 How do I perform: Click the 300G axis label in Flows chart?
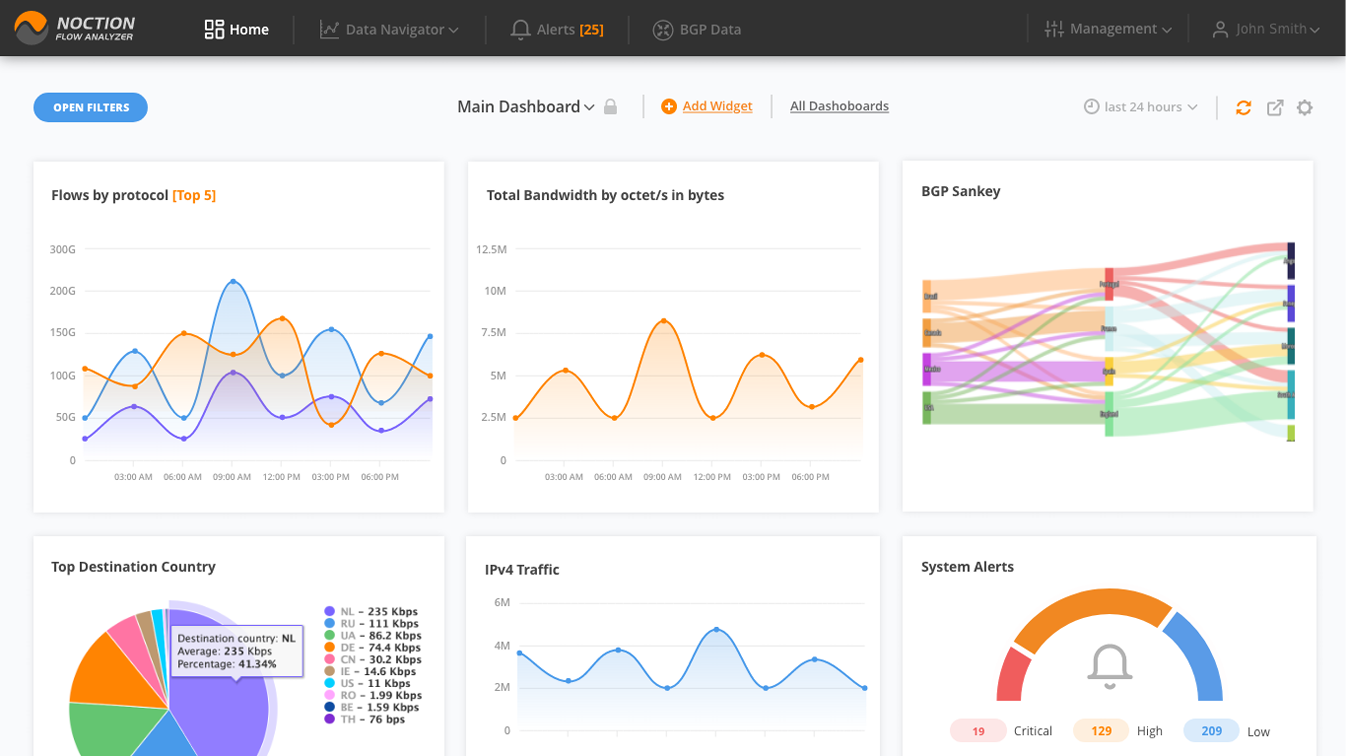coord(62,249)
